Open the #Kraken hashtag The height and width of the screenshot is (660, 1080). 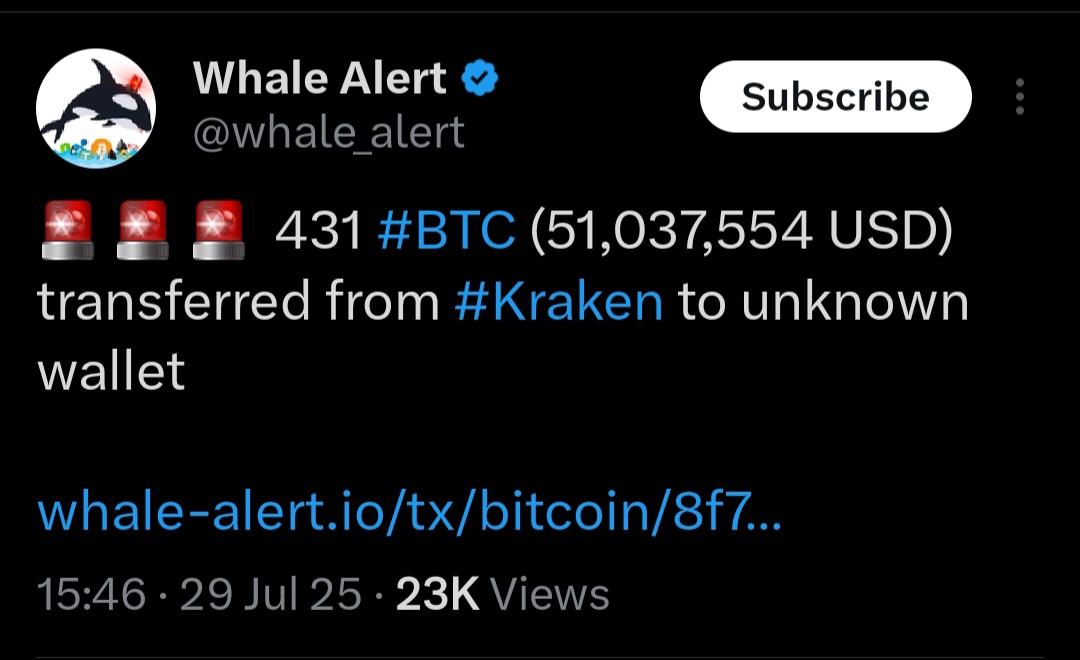pos(559,302)
